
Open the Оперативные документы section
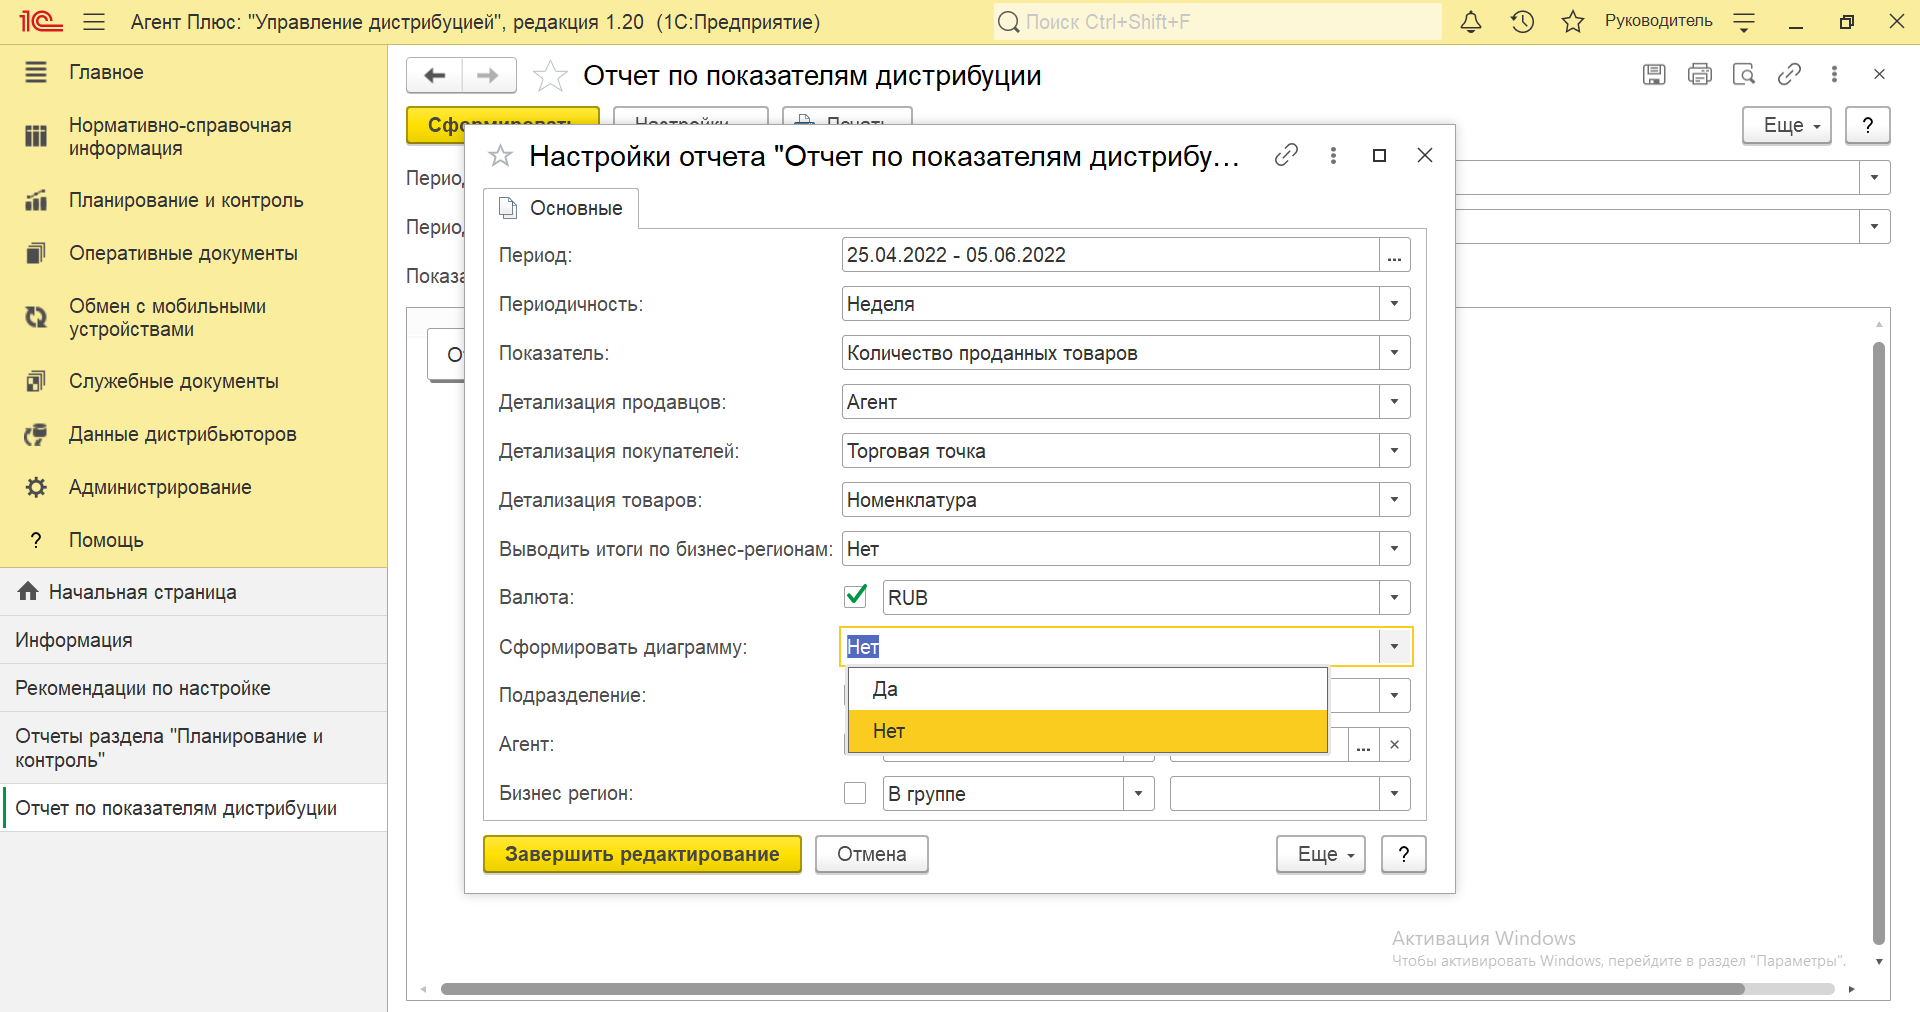click(x=183, y=253)
